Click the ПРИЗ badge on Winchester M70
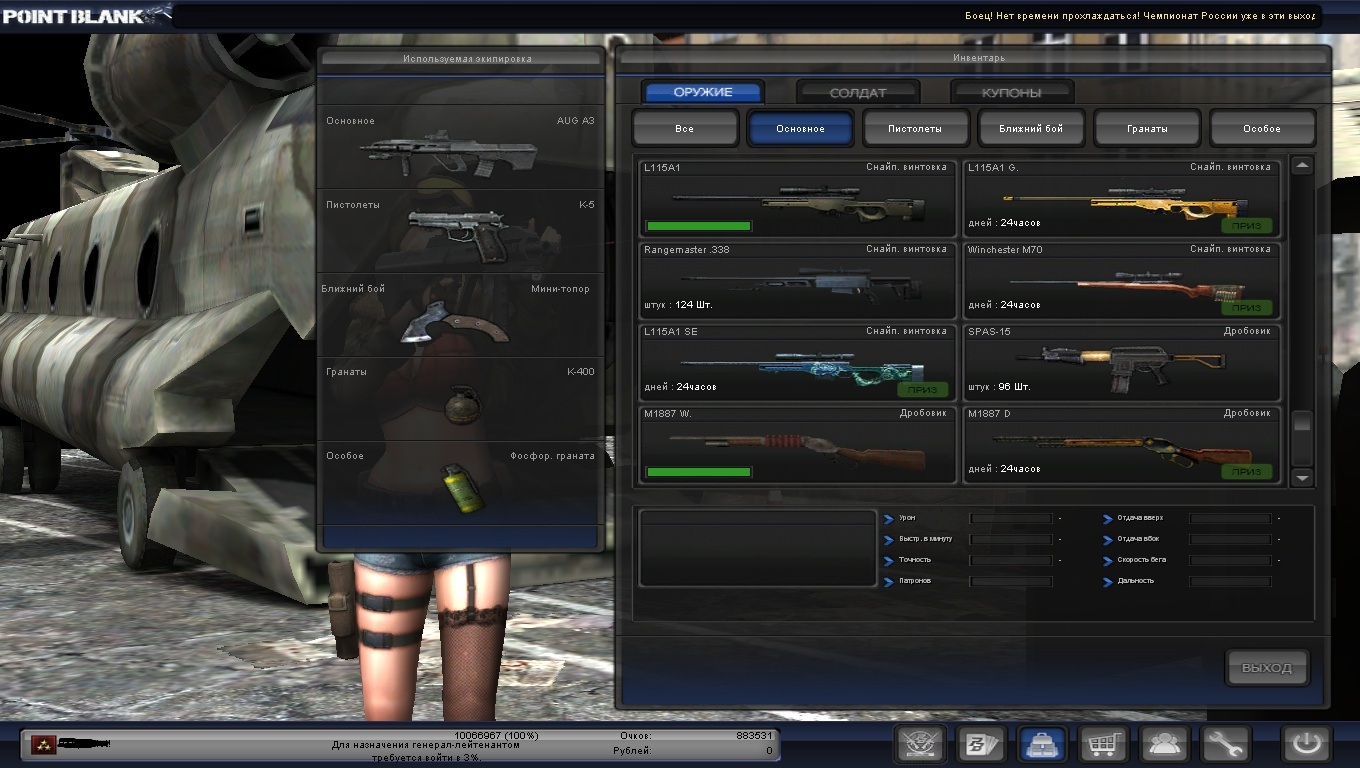Screen dimensions: 1360x768 coord(1247,307)
